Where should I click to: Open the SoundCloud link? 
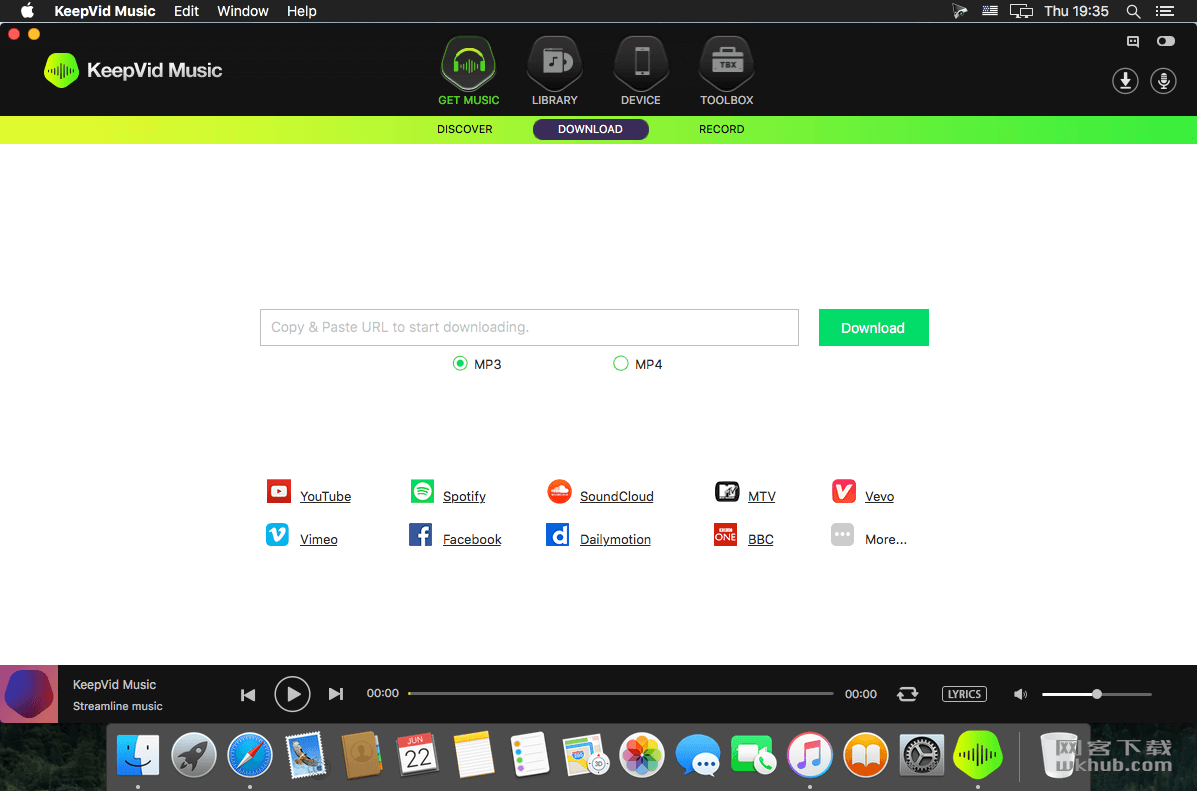pyautogui.click(x=617, y=496)
